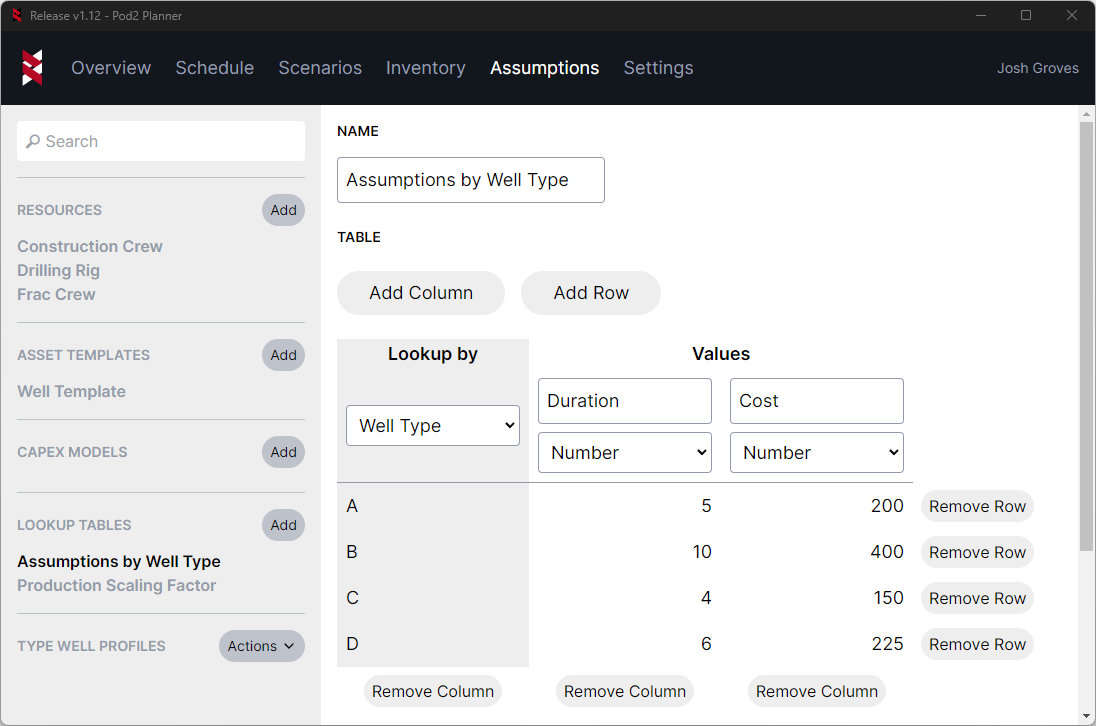Open the Well Type lookup dropdown

pyautogui.click(x=432, y=425)
